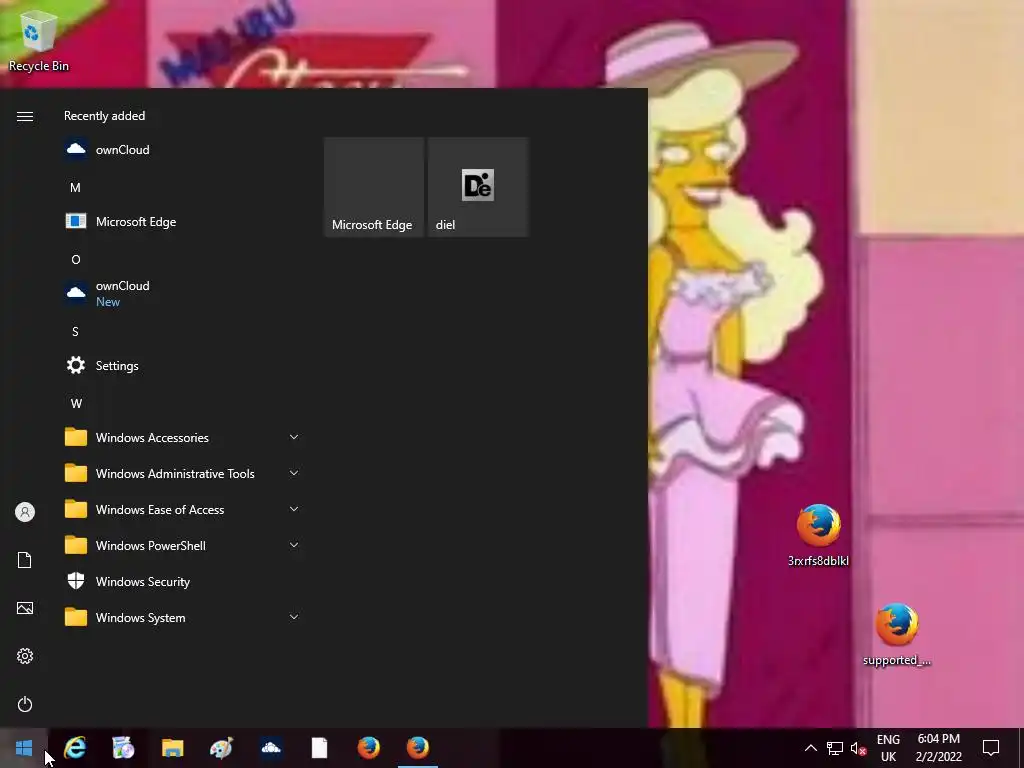Expand Windows Accessories folder chevron
1024x768 pixels.
(294, 437)
